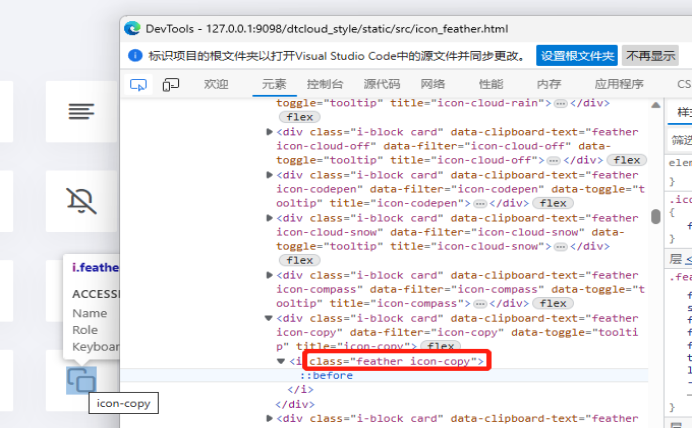Open the 性能 tab
Image resolution: width=693 pixels, height=428 pixels.
coord(491,84)
